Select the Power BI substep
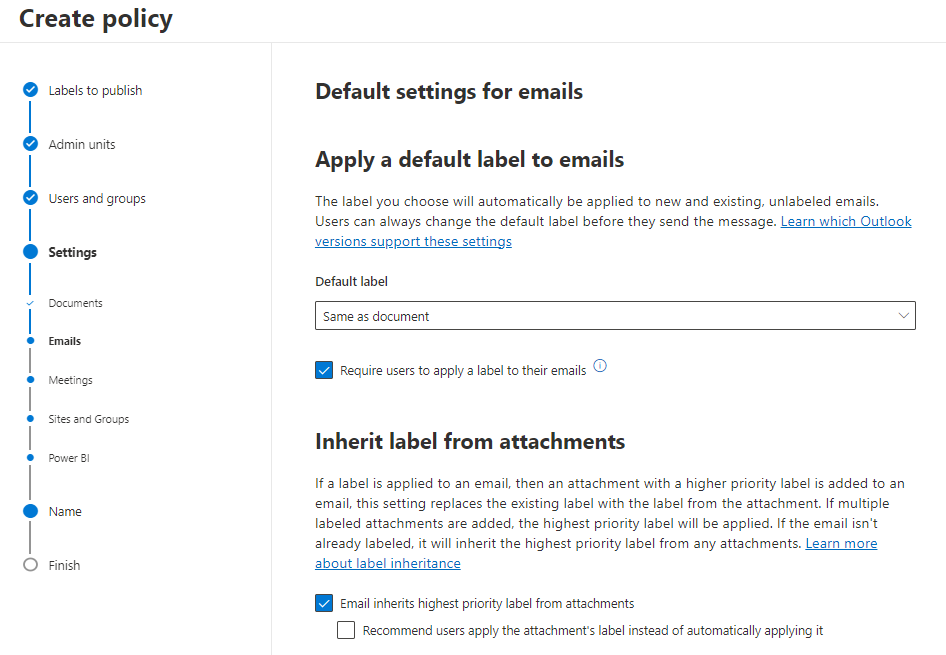Viewport: 946px width, 655px height. [69, 458]
